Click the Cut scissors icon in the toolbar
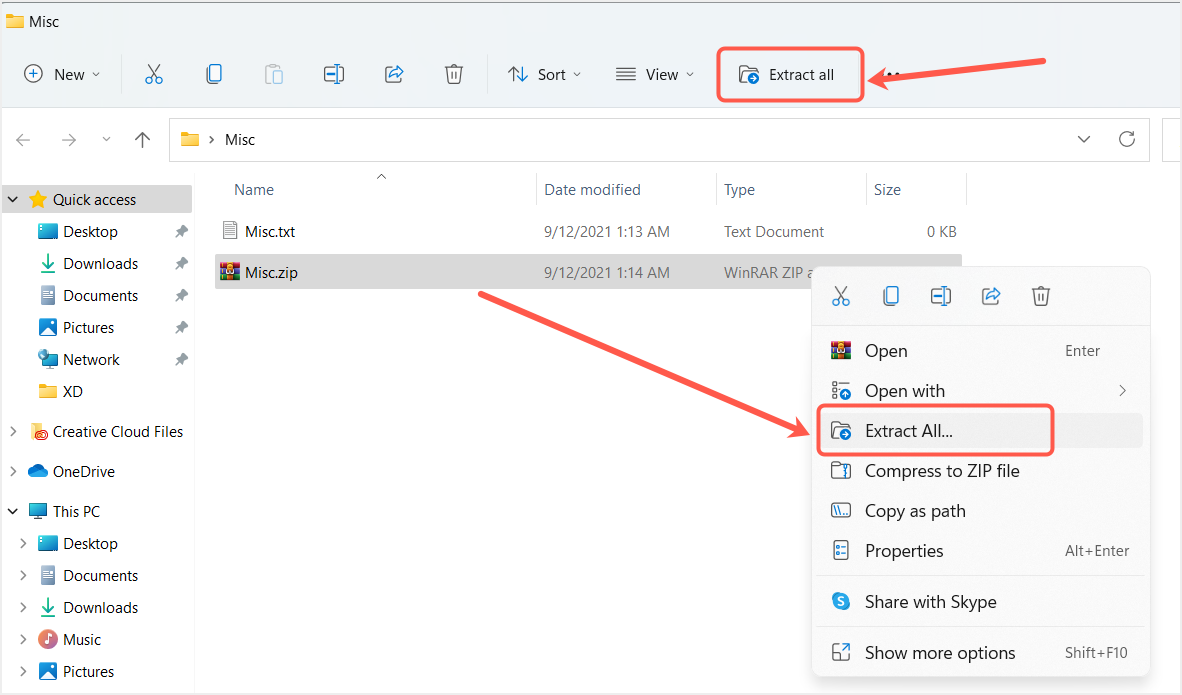This screenshot has width=1182, height=695. point(153,74)
